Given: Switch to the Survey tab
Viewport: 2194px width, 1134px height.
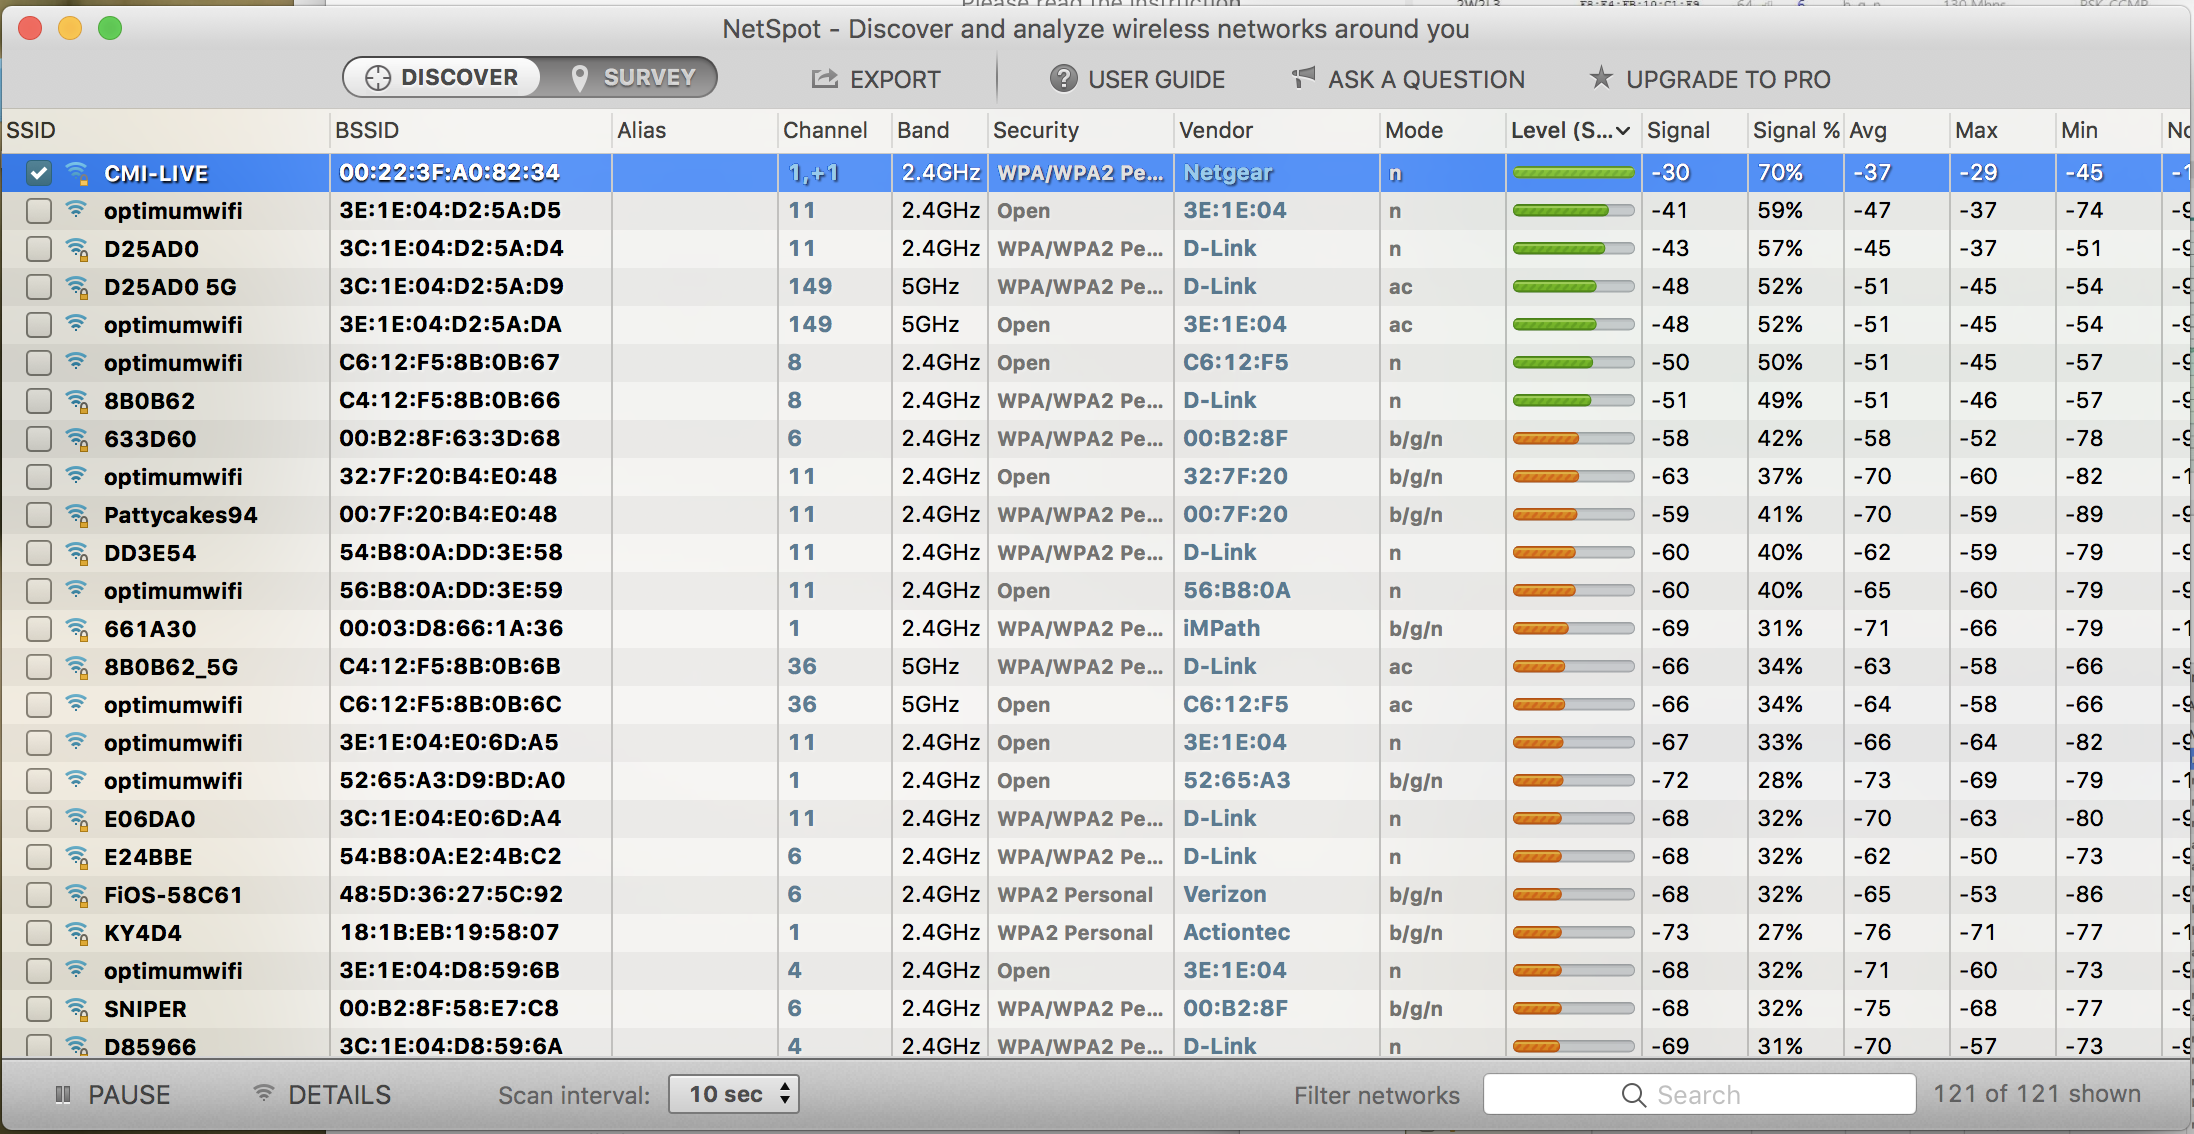Looking at the screenshot, I should coord(632,78).
